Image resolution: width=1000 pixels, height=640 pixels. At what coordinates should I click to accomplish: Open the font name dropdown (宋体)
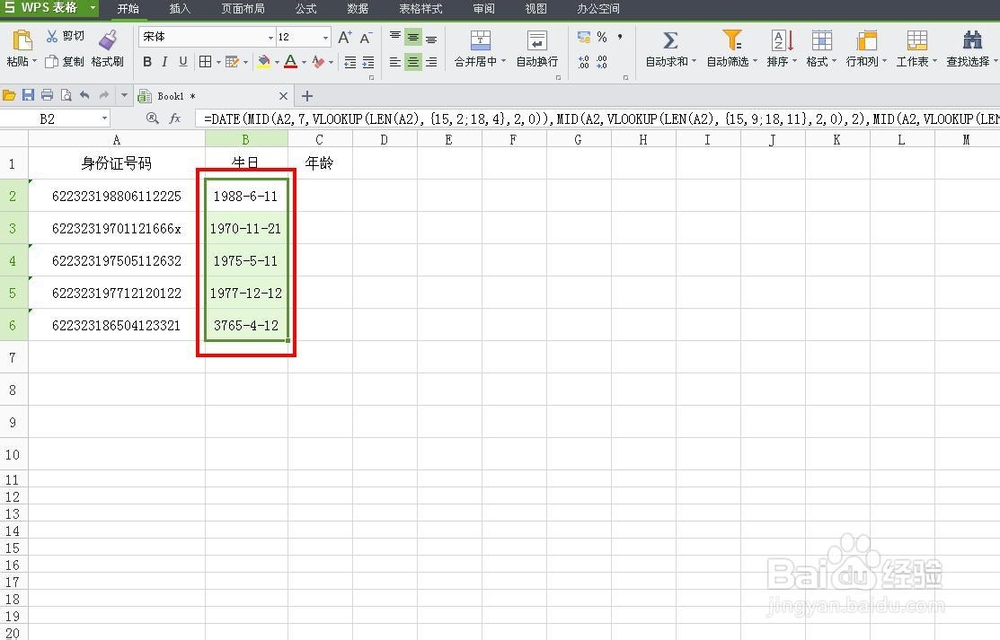(270, 38)
